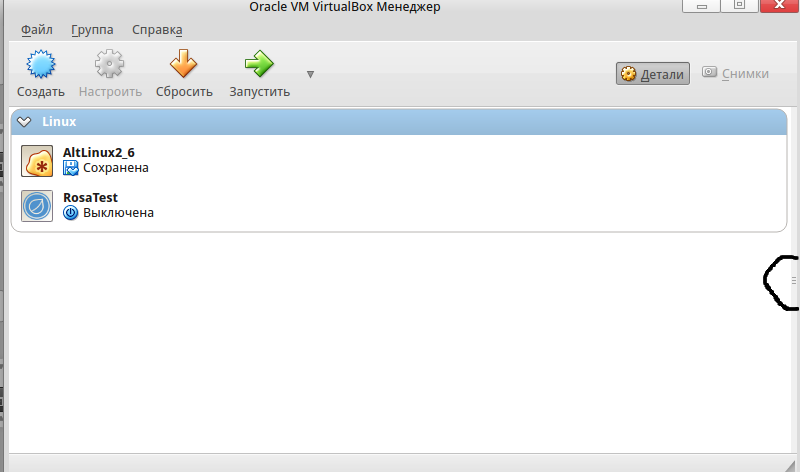Click the Запустить green arrow icon
The width and height of the screenshot is (800, 472).
259,64
